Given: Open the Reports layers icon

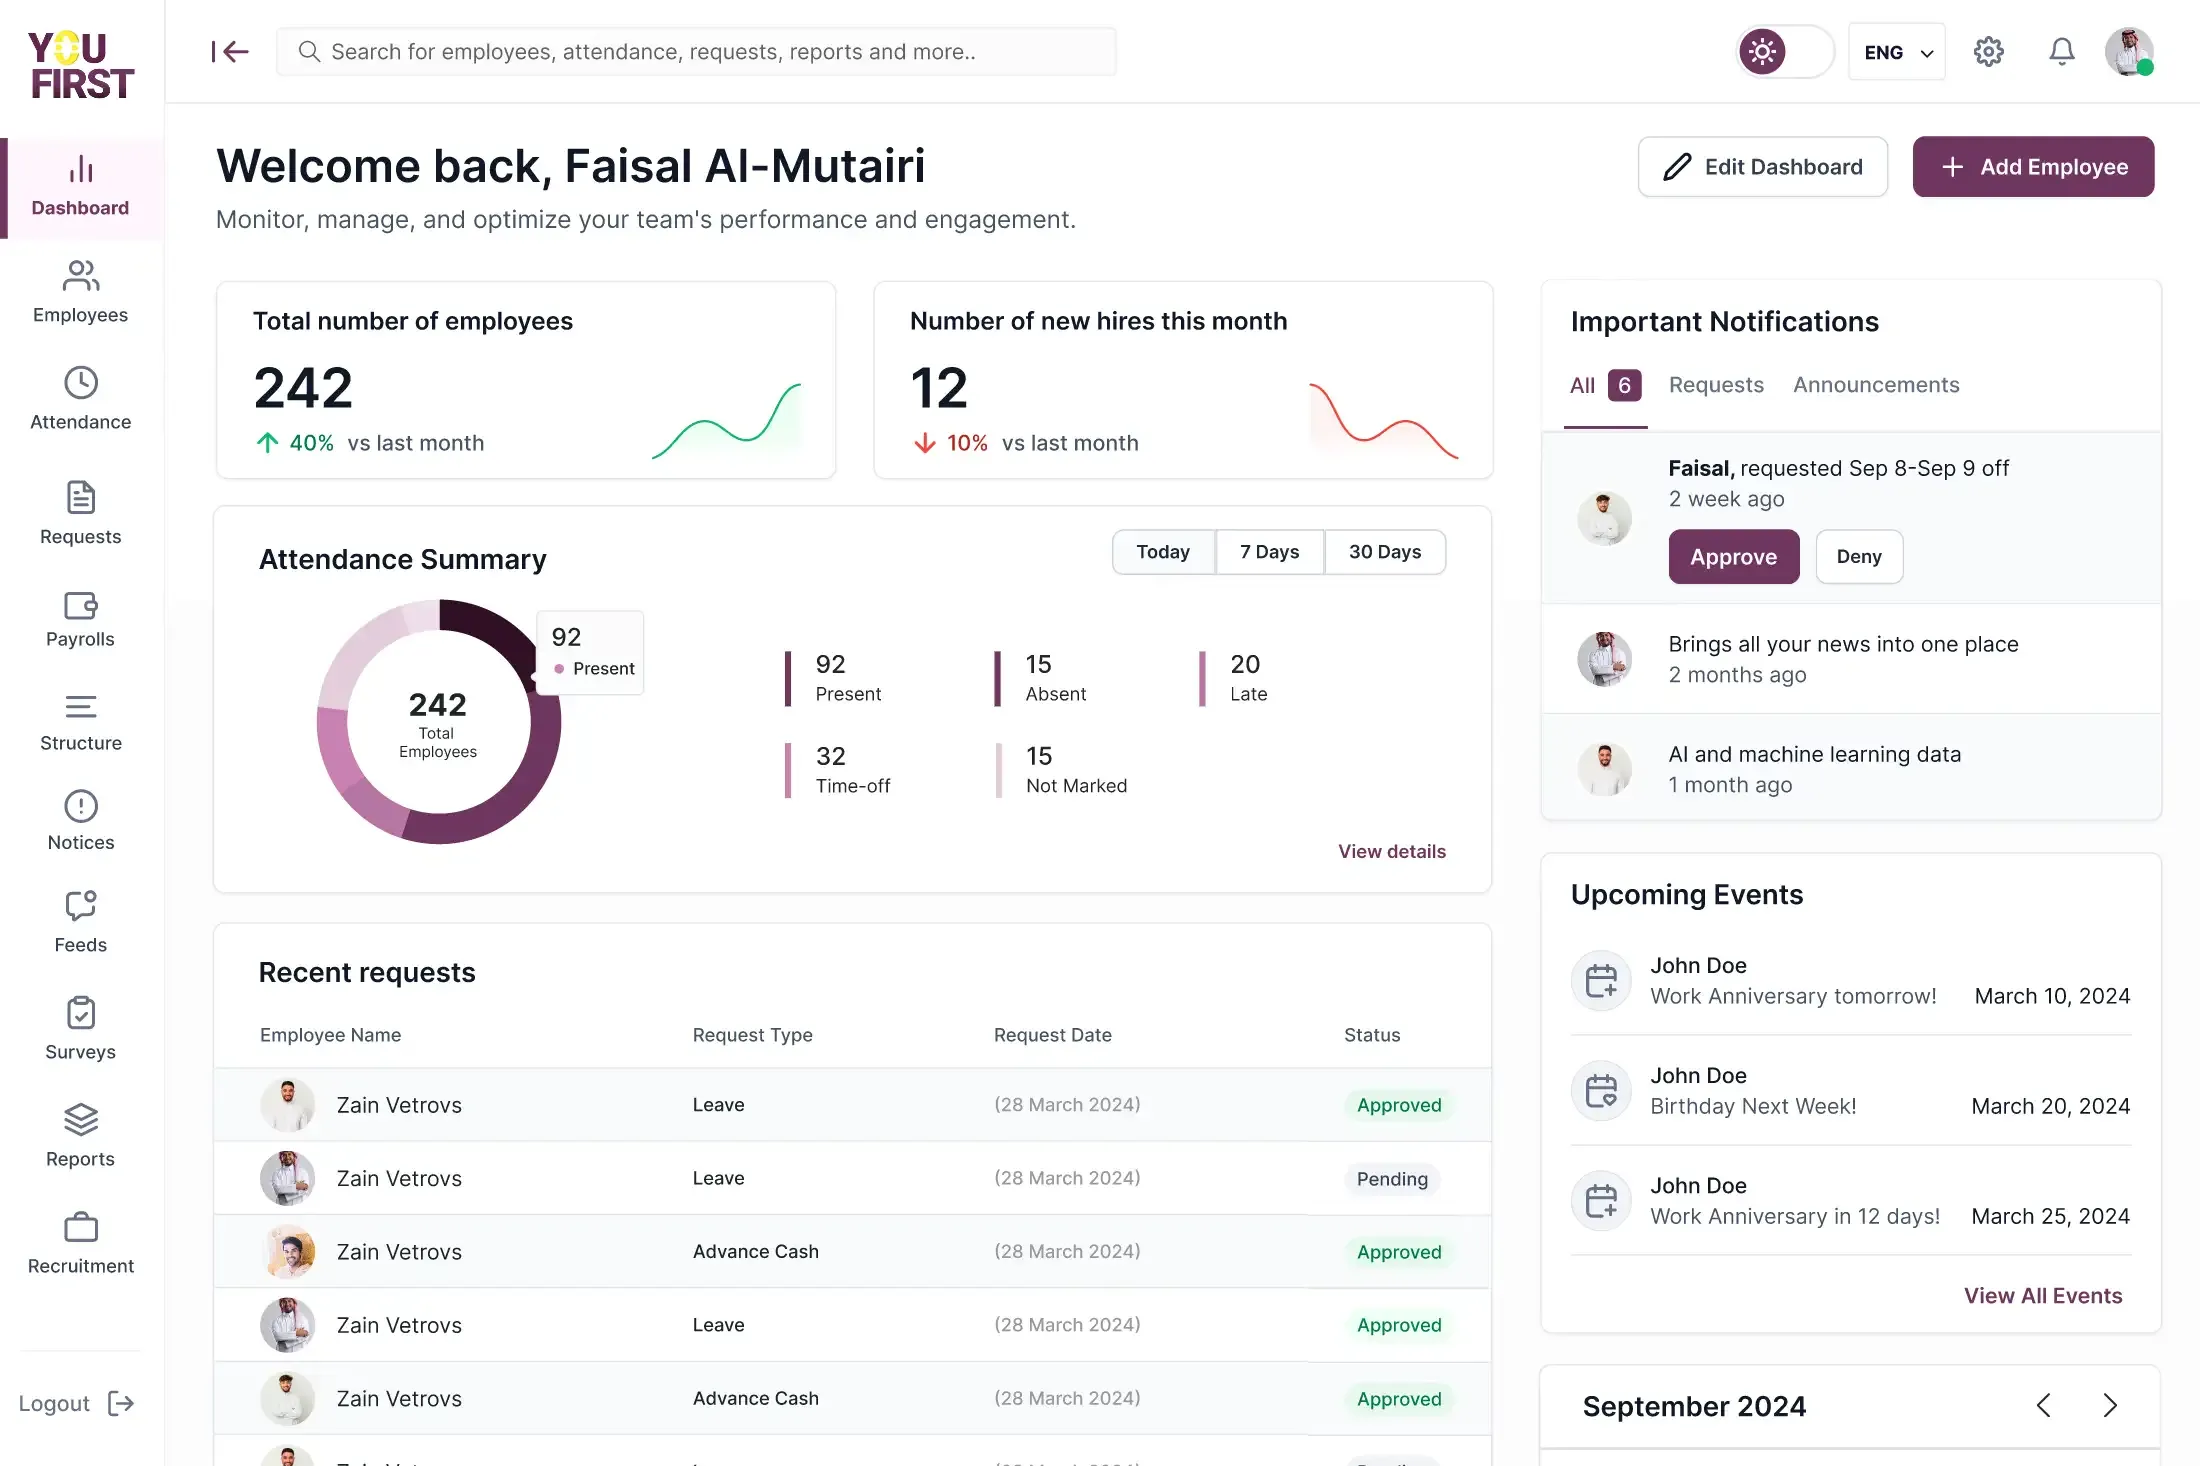Looking at the screenshot, I should click(x=81, y=1120).
